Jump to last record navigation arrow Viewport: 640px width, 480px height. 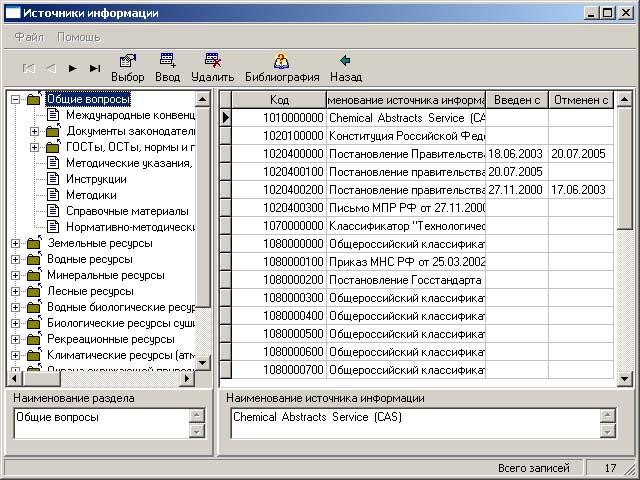point(95,68)
